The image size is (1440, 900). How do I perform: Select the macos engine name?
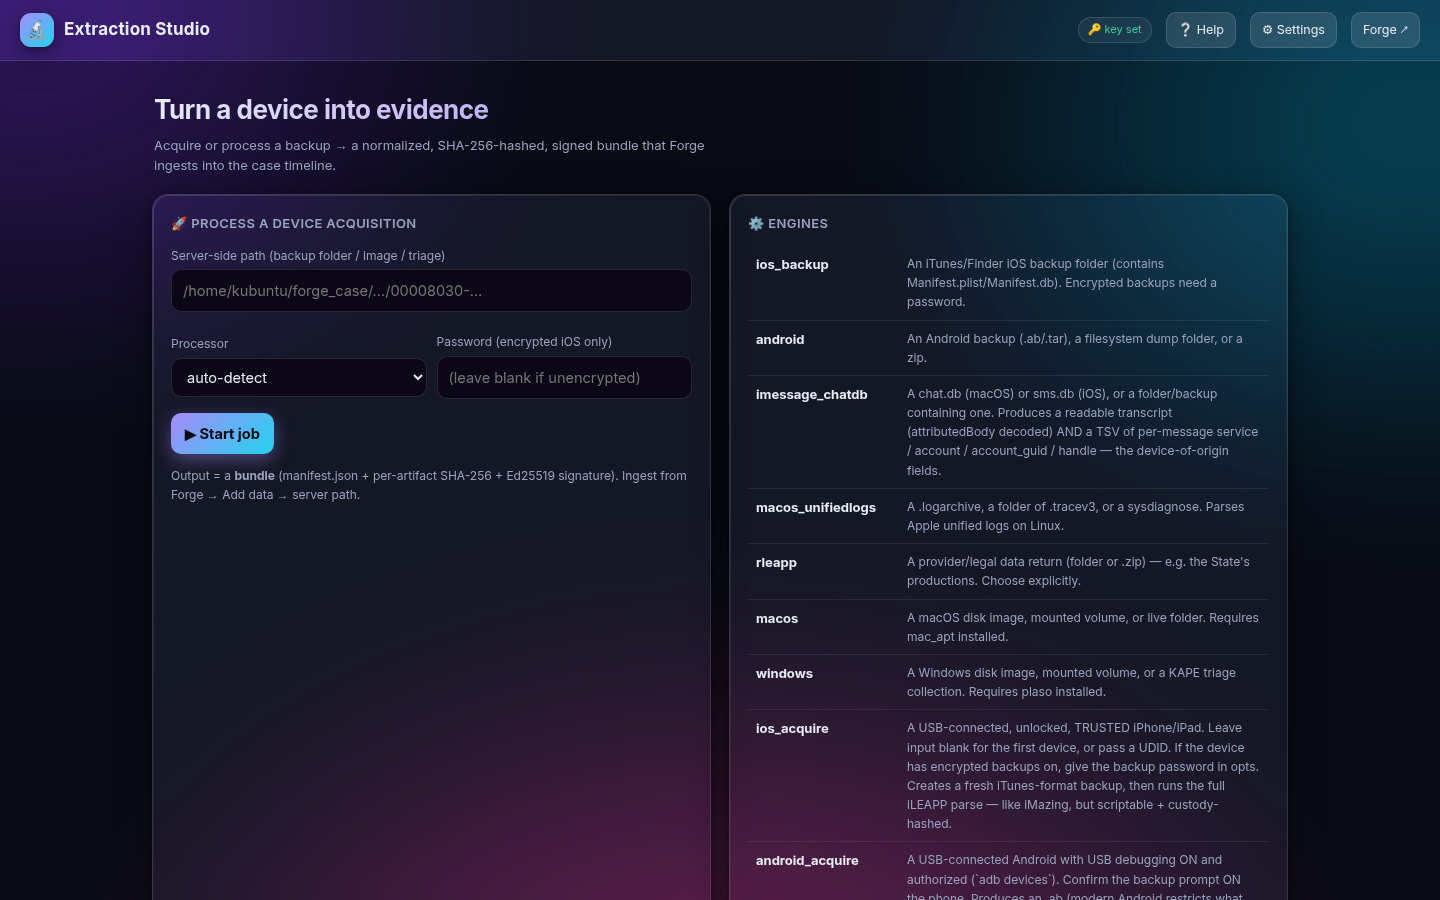point(777,619)
